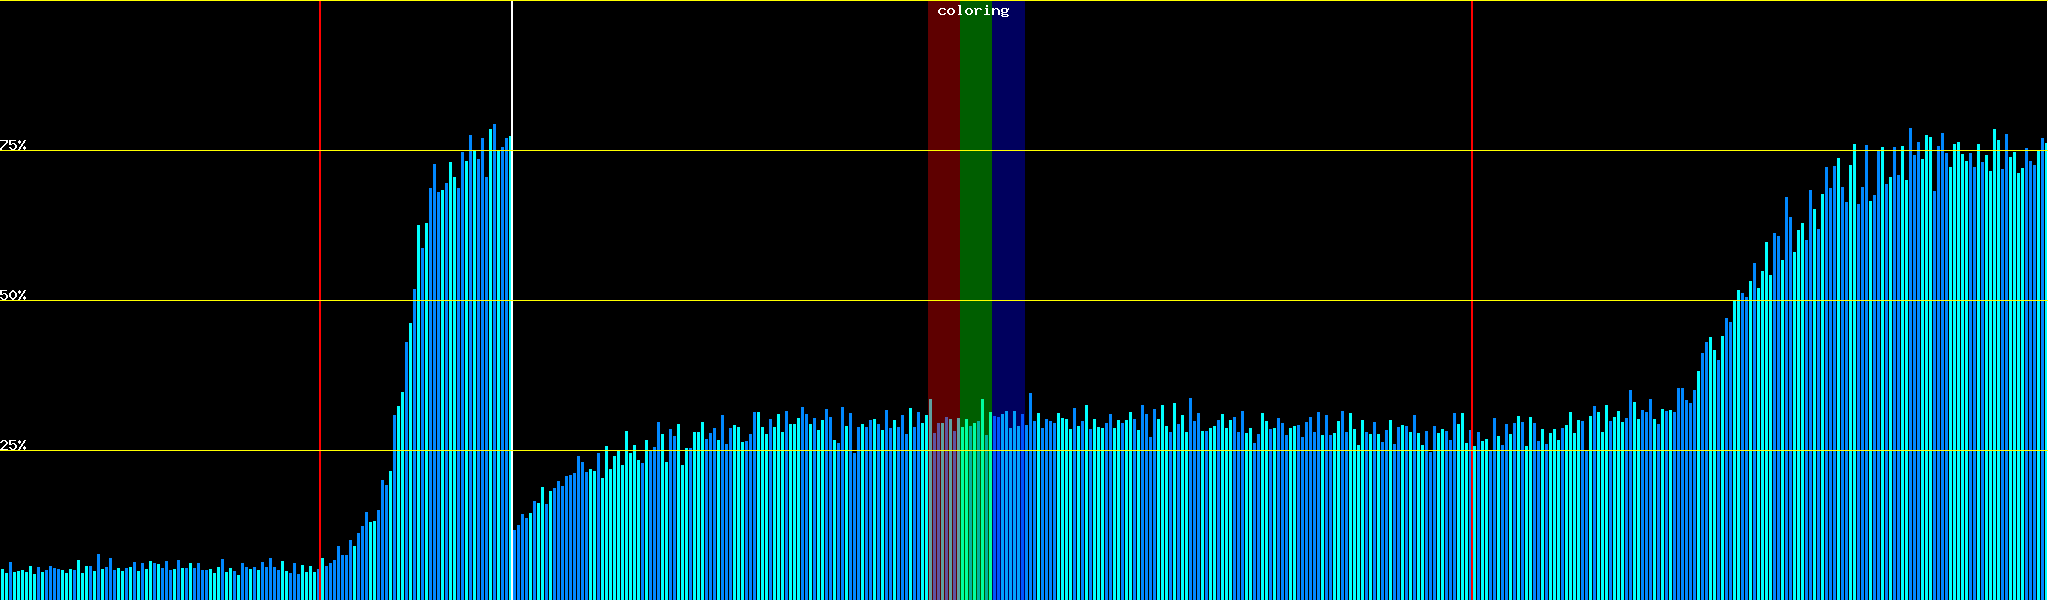The width and height of the screenshot is (2048, 600).
Task: Click the yellow 50% horizontal gridline
Action: pyautogui.click(x=1200, y=301)
